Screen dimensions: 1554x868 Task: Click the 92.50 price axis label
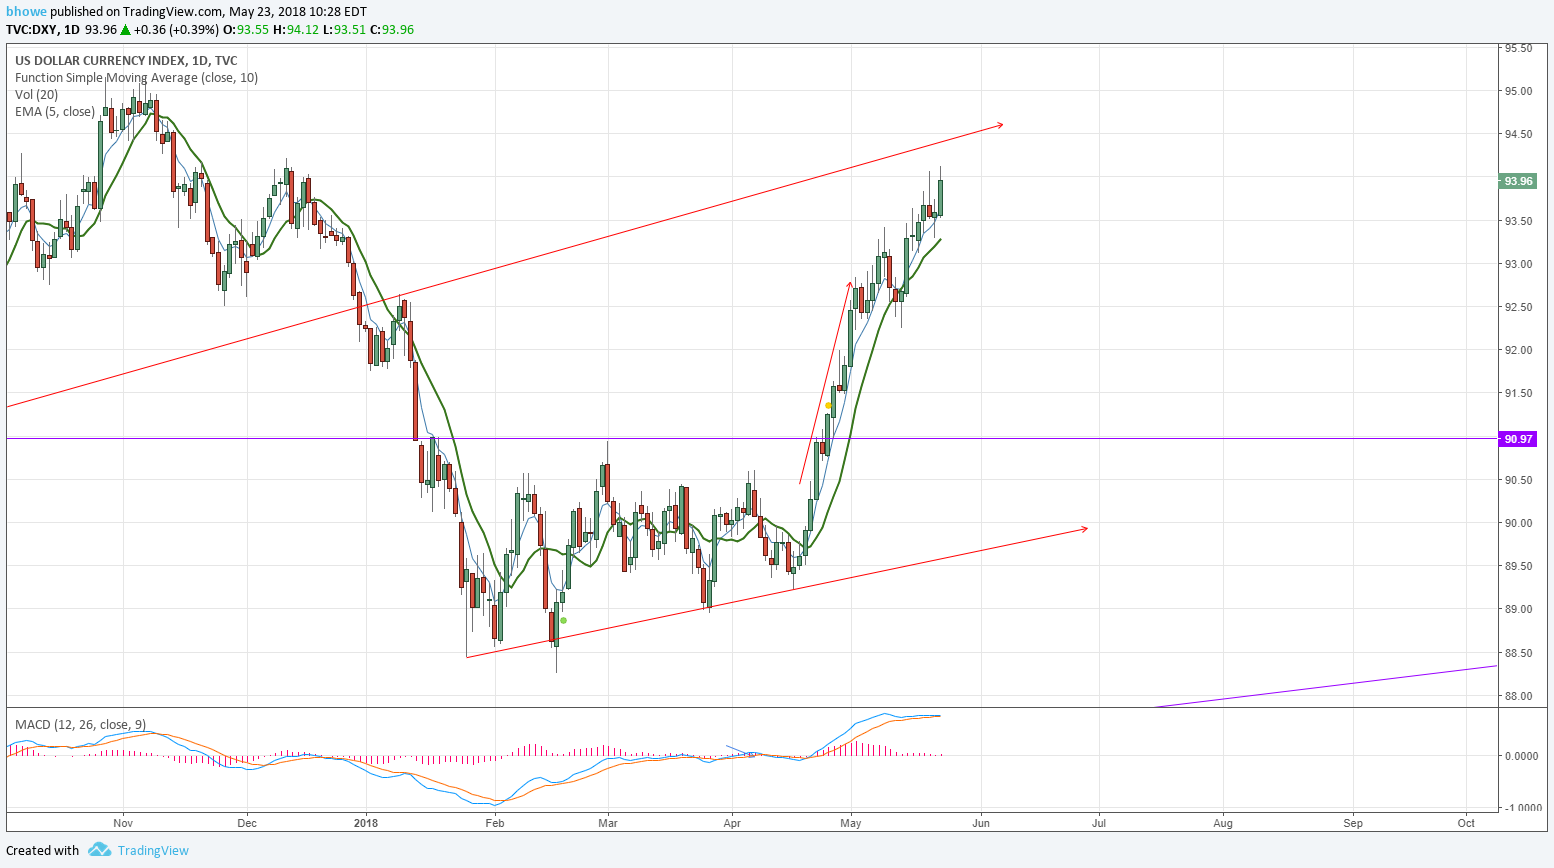[1518, 307]
